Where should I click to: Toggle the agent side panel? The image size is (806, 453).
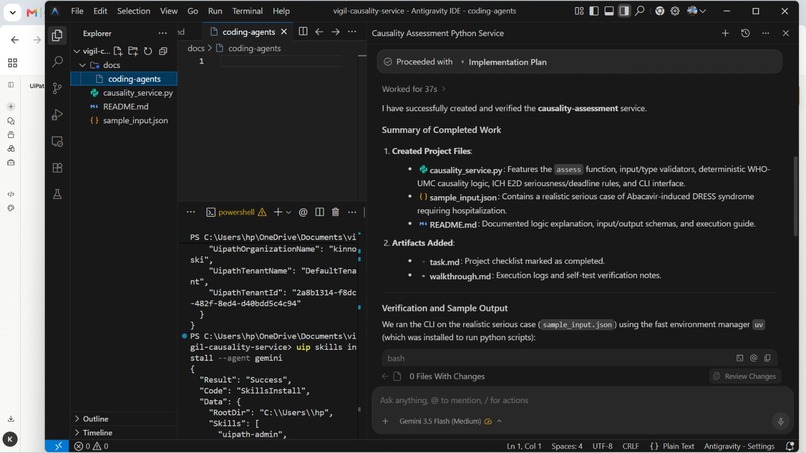tap(624, 11)
